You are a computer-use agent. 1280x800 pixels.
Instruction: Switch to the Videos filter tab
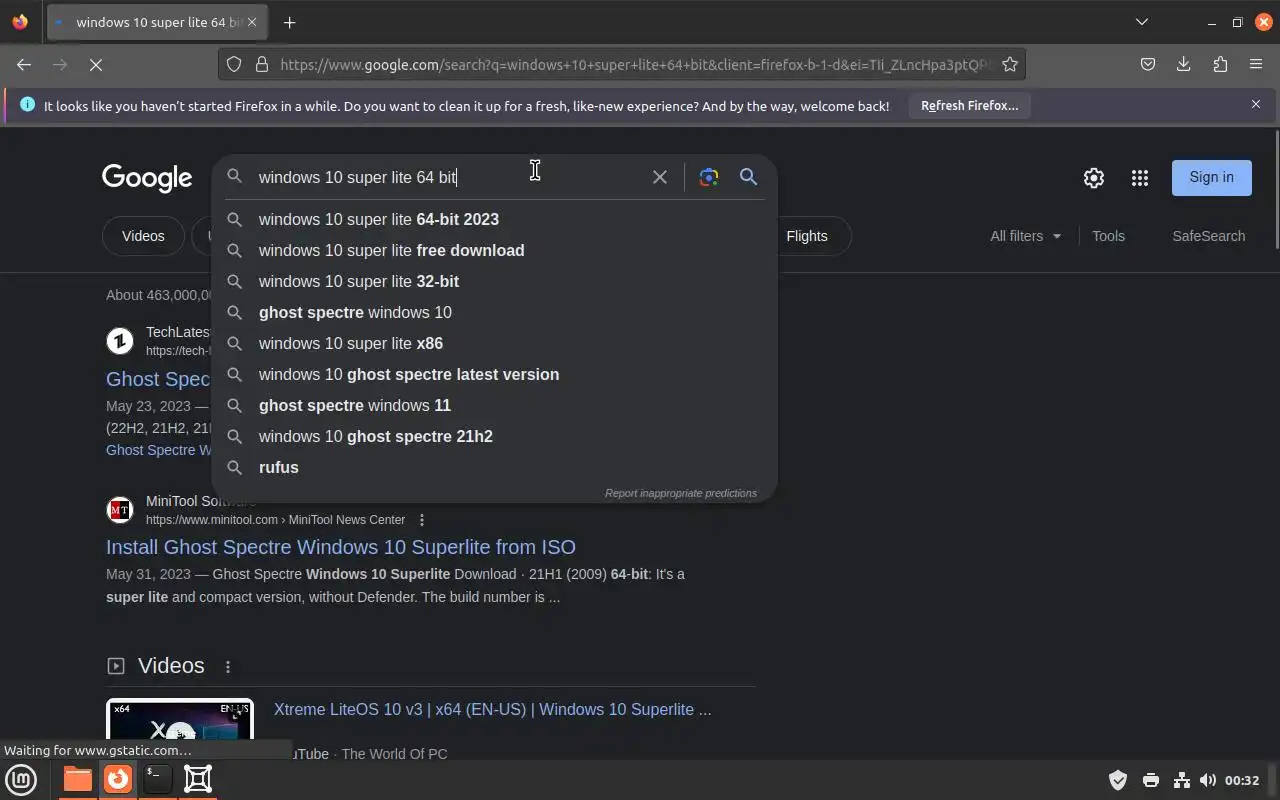[143, 236]
